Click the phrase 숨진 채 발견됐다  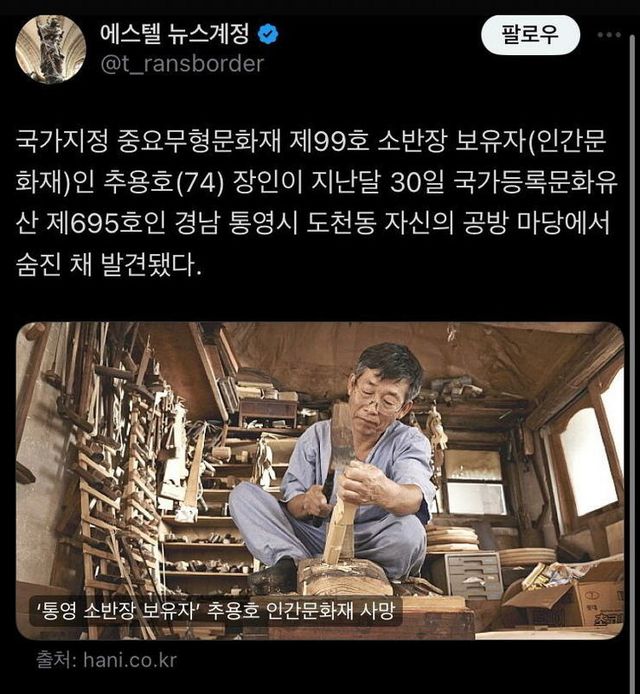click(109, 264)
